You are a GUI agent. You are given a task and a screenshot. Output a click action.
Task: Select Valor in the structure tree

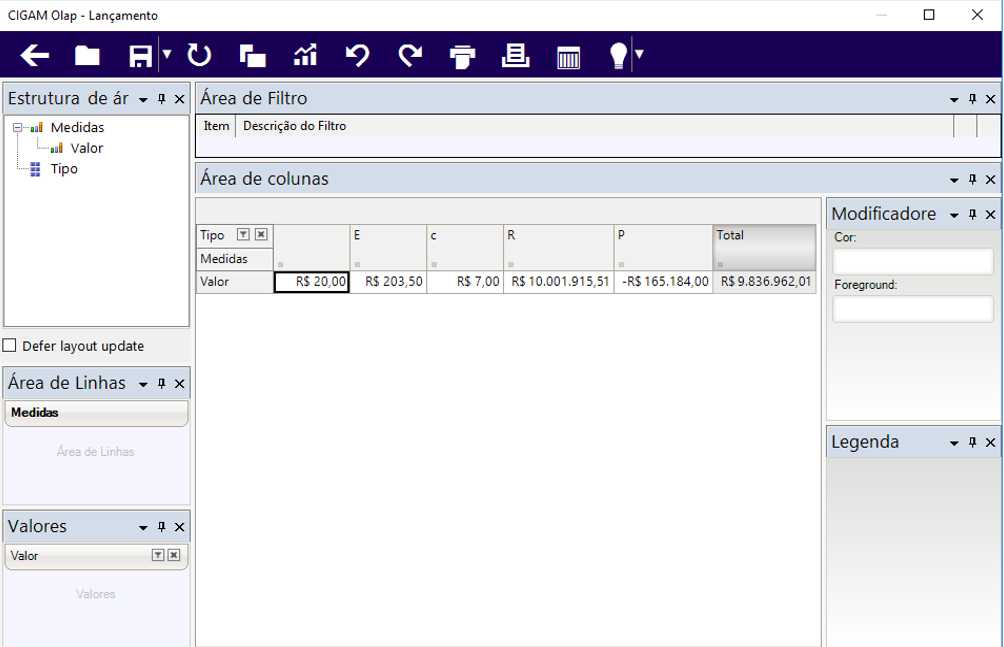click(x=86, y=148)
